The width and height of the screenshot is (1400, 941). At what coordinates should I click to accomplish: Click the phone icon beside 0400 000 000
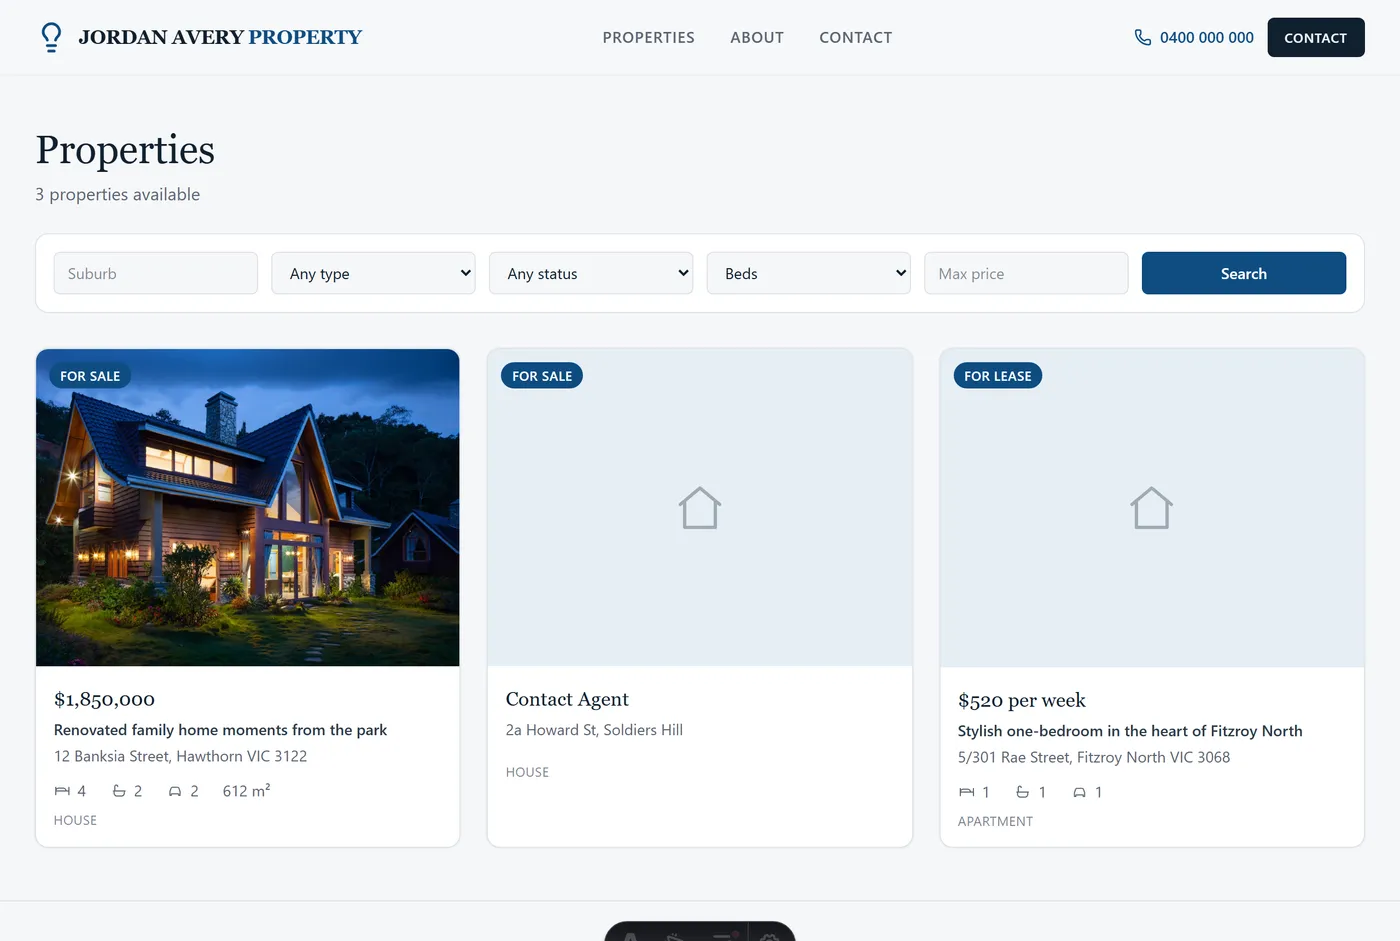(x=1143, y=37)
